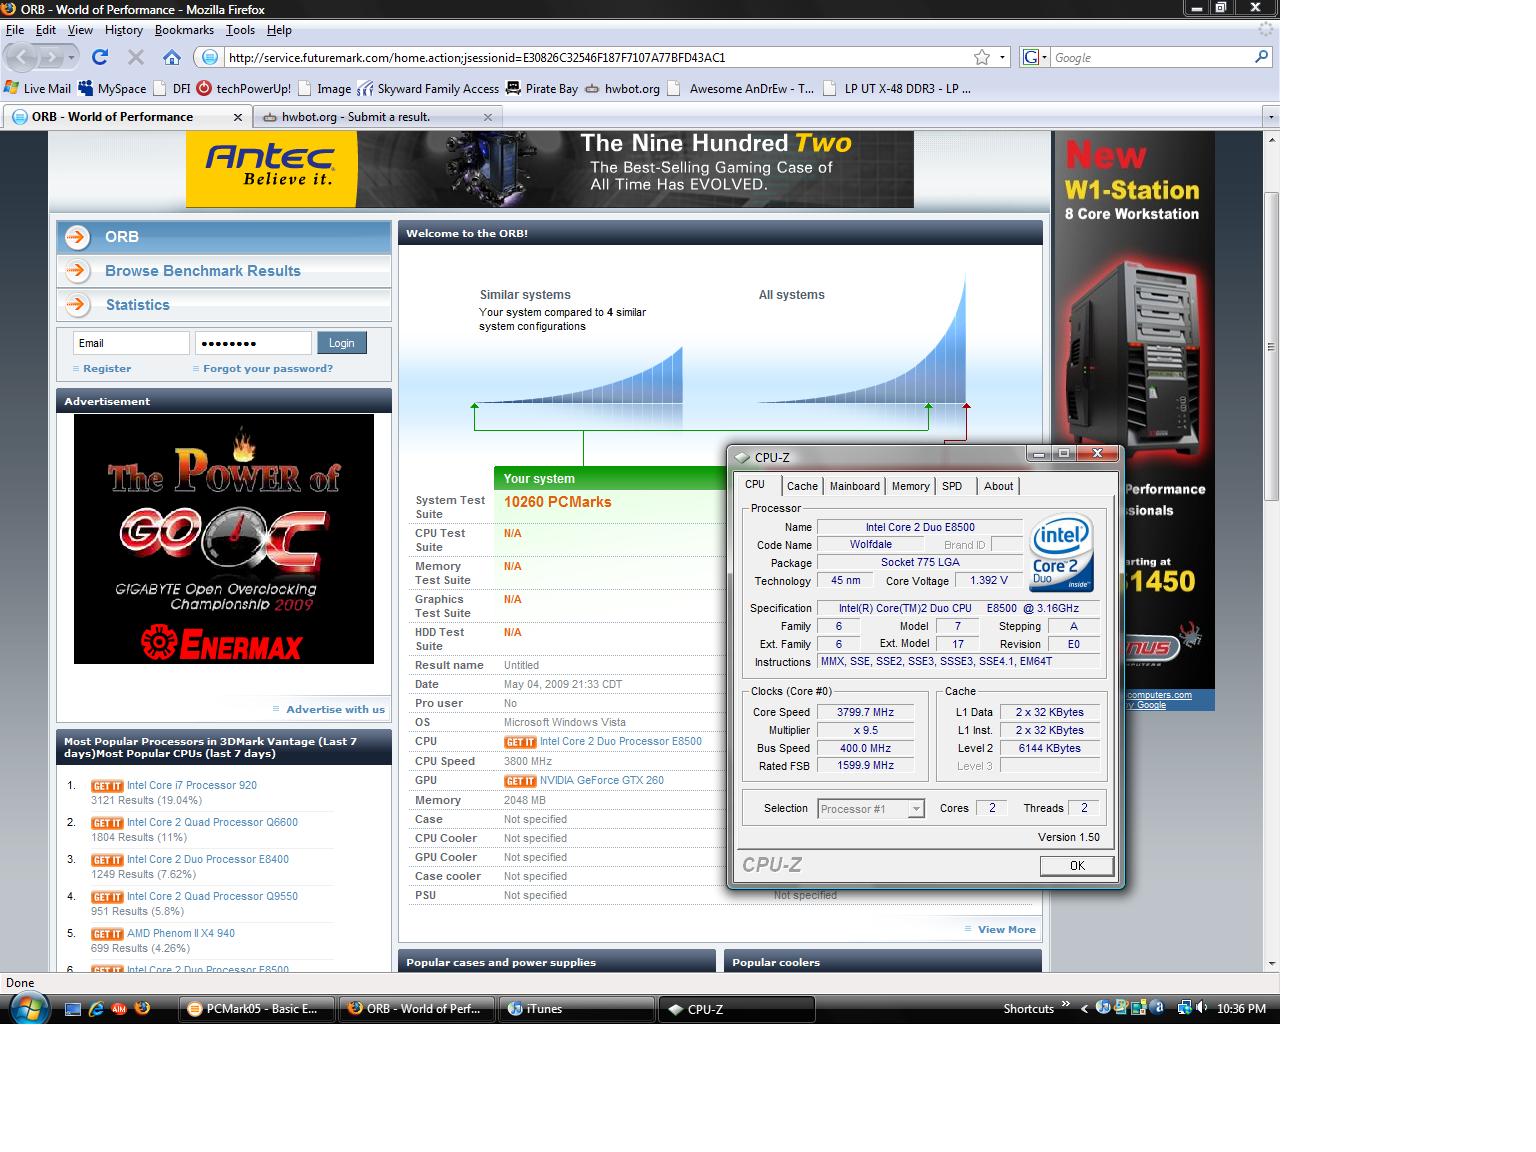The width and height of the screenshot is (1536, 1152).
Task: Open the techPowerUp! bookmark
Action: pyautogui.click(x=244, y=88)
